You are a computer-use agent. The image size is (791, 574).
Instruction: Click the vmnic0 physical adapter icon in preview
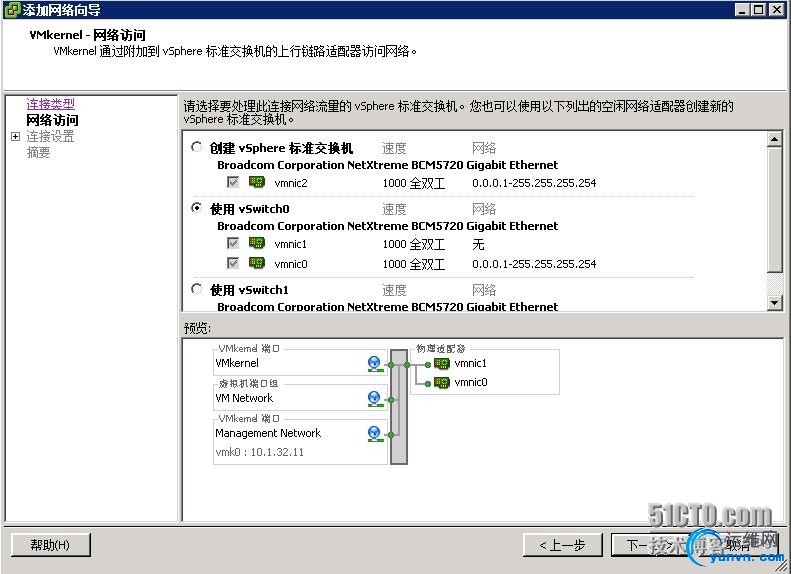tap(441, 383)
